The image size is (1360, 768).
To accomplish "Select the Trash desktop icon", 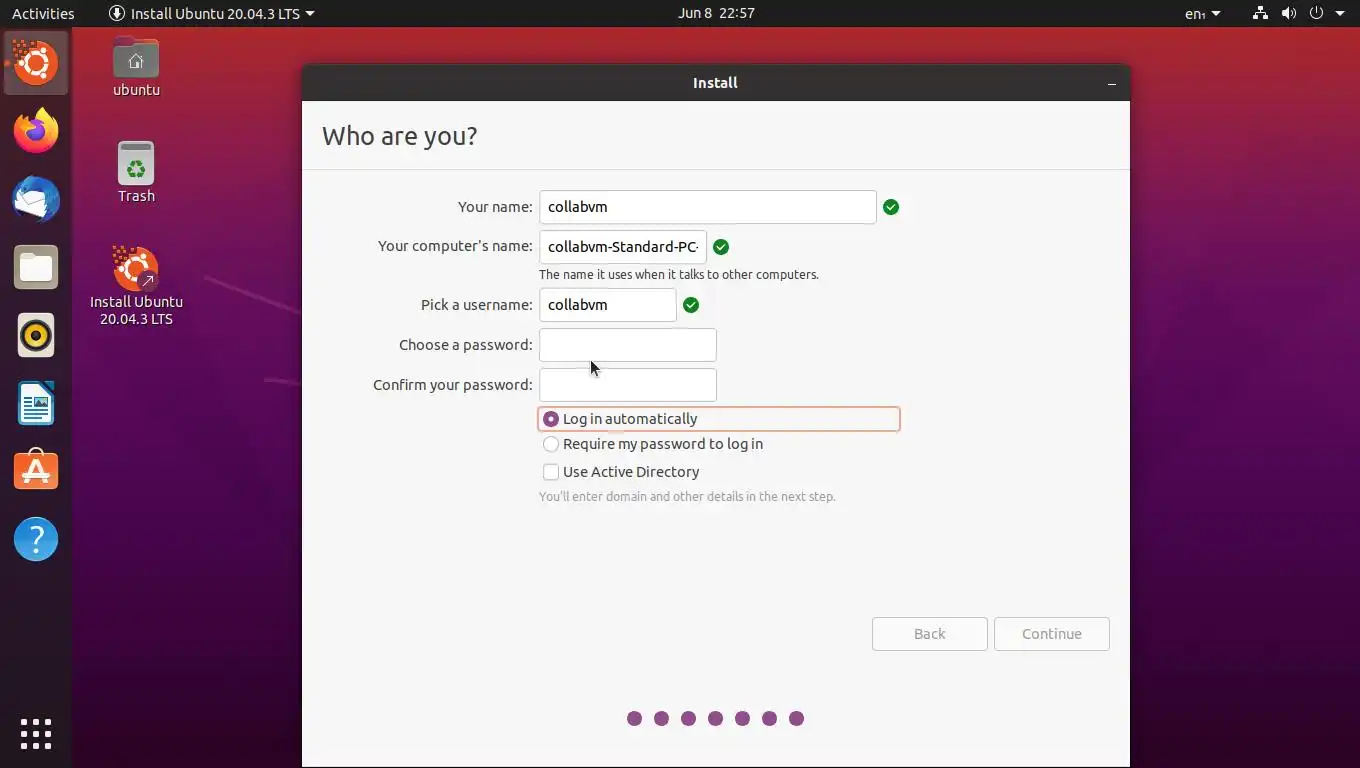I will tap(136, 173).
